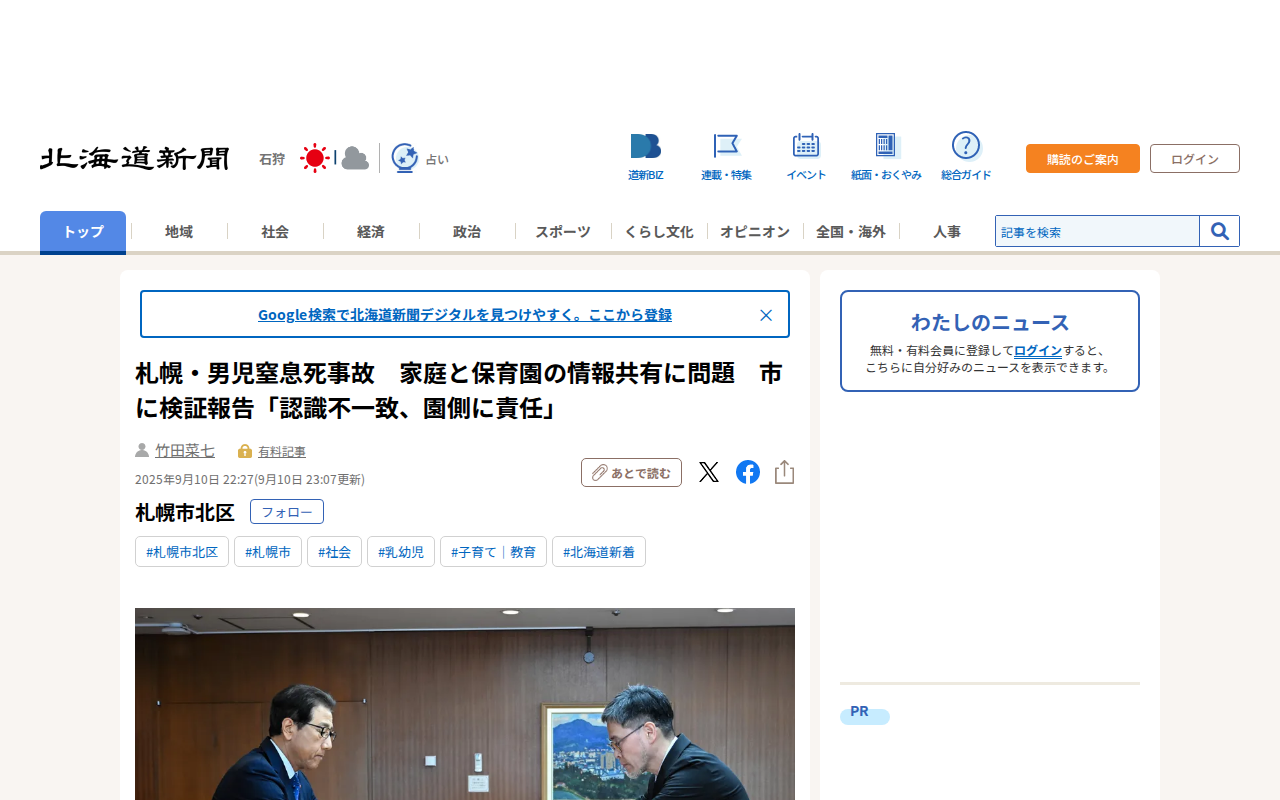This screenshot has width=1280, height=800.
Task: Open the 道新BIZ icon
Action: 646,146
